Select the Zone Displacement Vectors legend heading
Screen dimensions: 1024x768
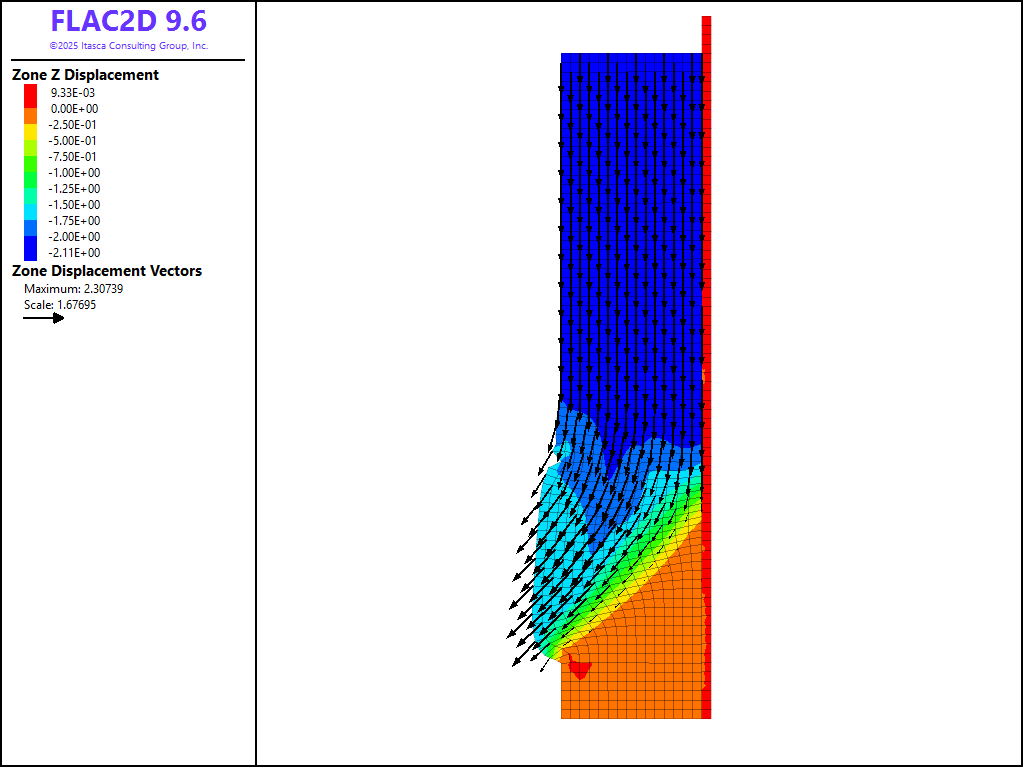(106, 271)
